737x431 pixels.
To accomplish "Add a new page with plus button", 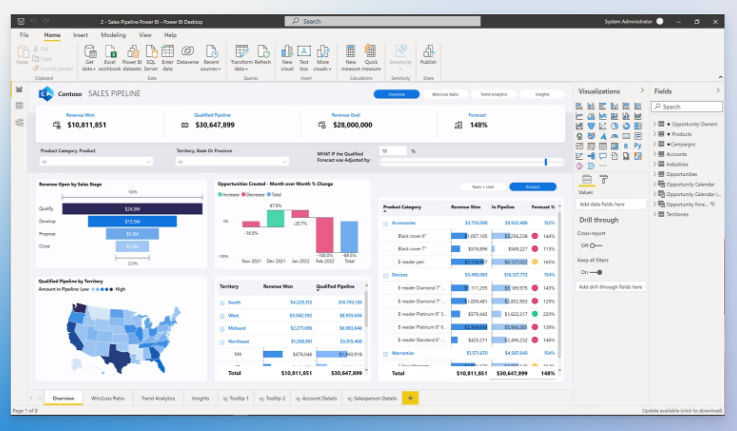I will (x=410, y=398).
